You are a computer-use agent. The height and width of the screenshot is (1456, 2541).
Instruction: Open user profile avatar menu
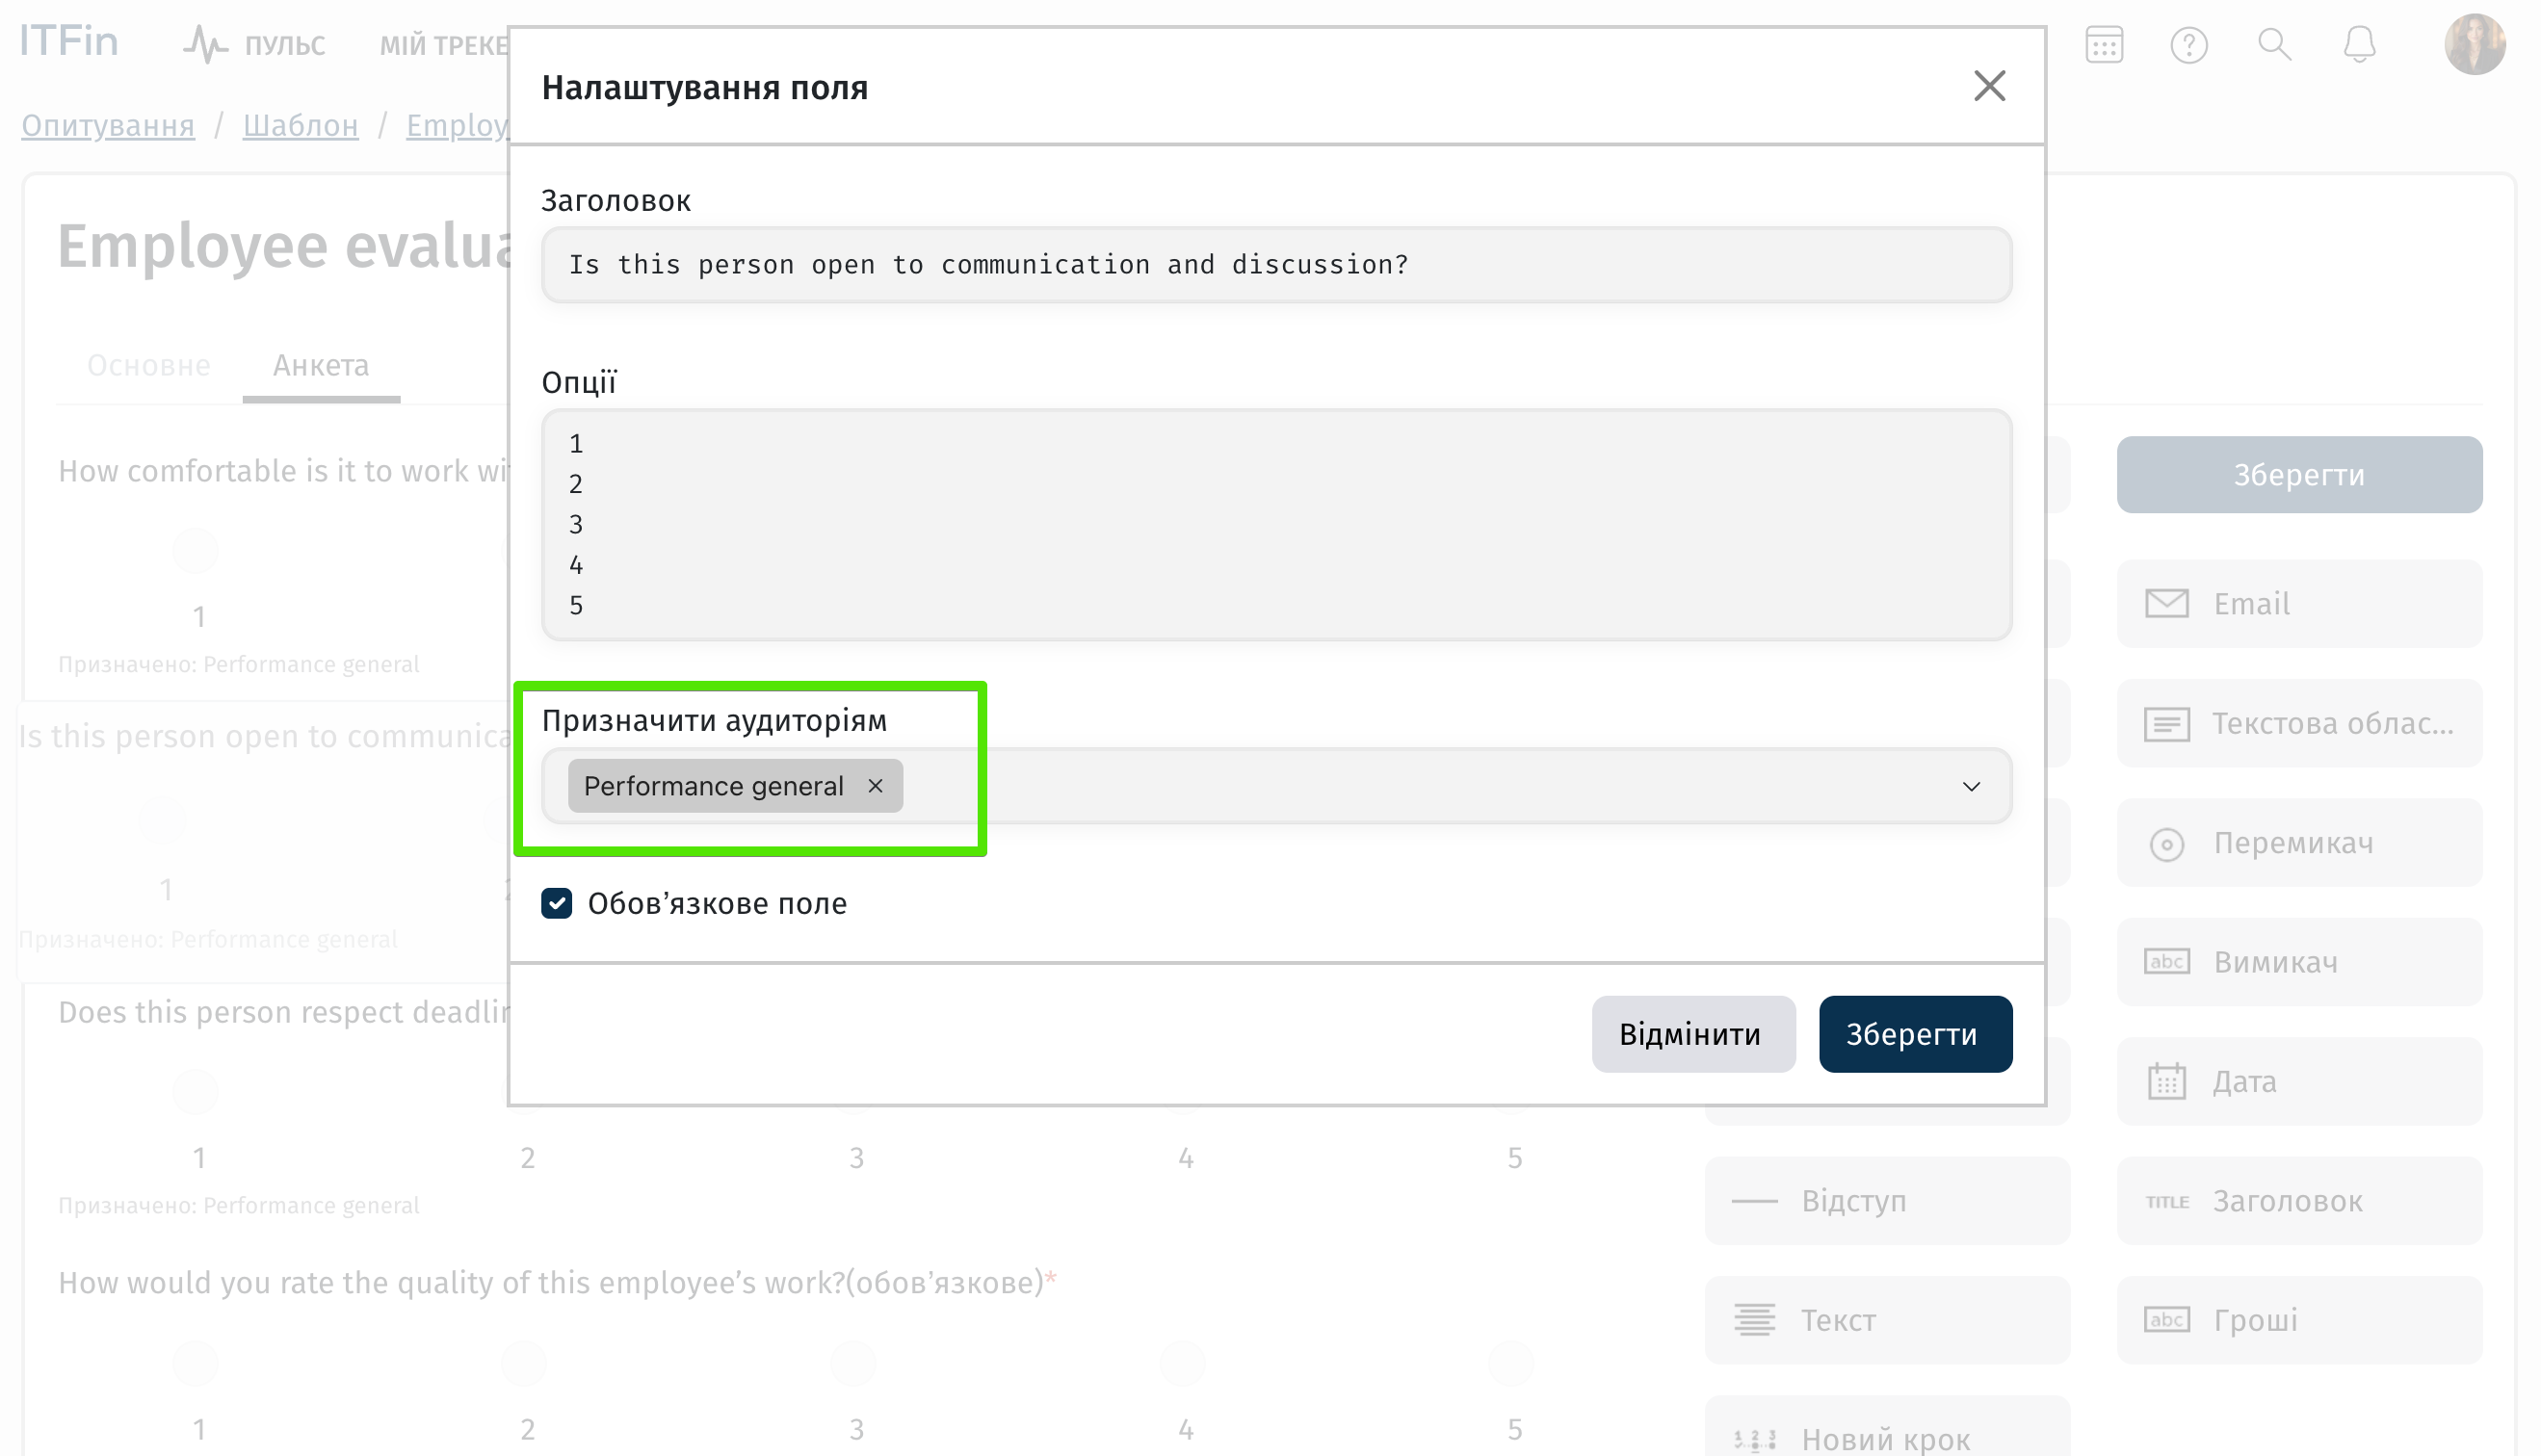coord(2474,45)
